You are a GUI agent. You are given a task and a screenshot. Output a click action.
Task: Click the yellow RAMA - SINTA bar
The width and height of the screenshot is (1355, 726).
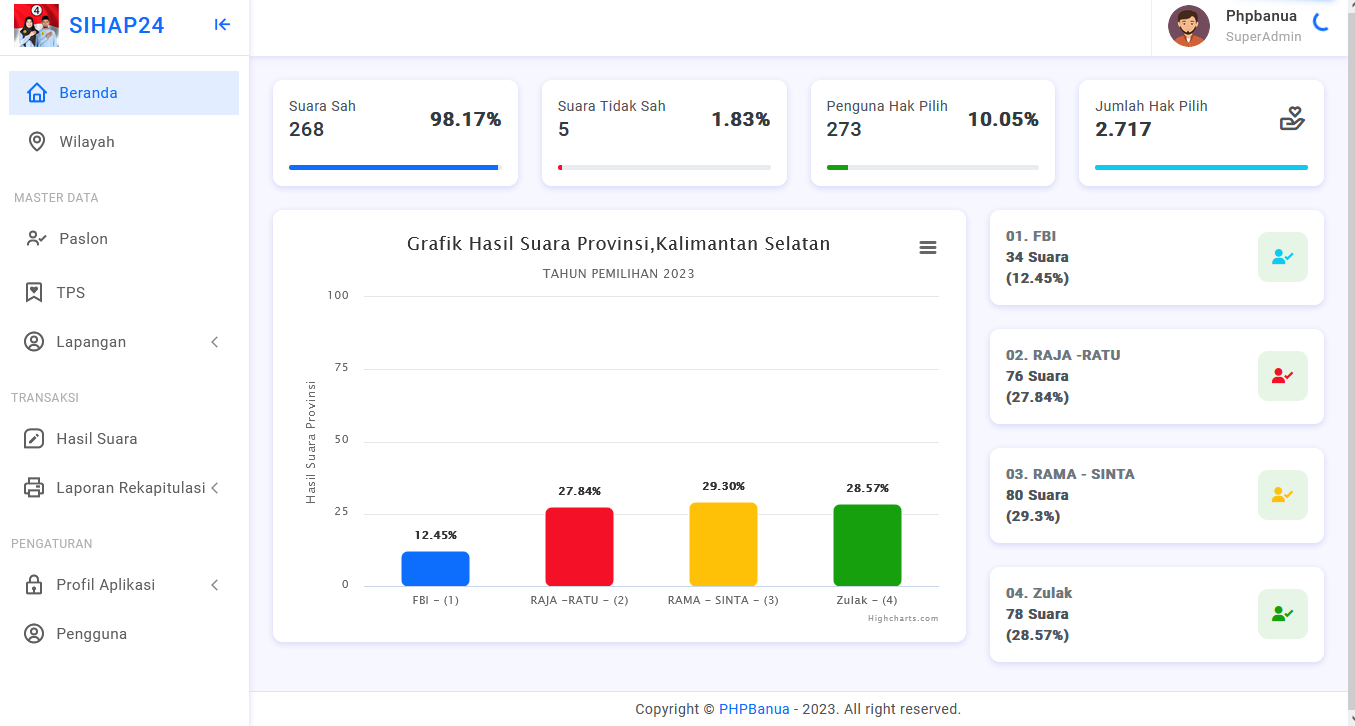(723, 544)
